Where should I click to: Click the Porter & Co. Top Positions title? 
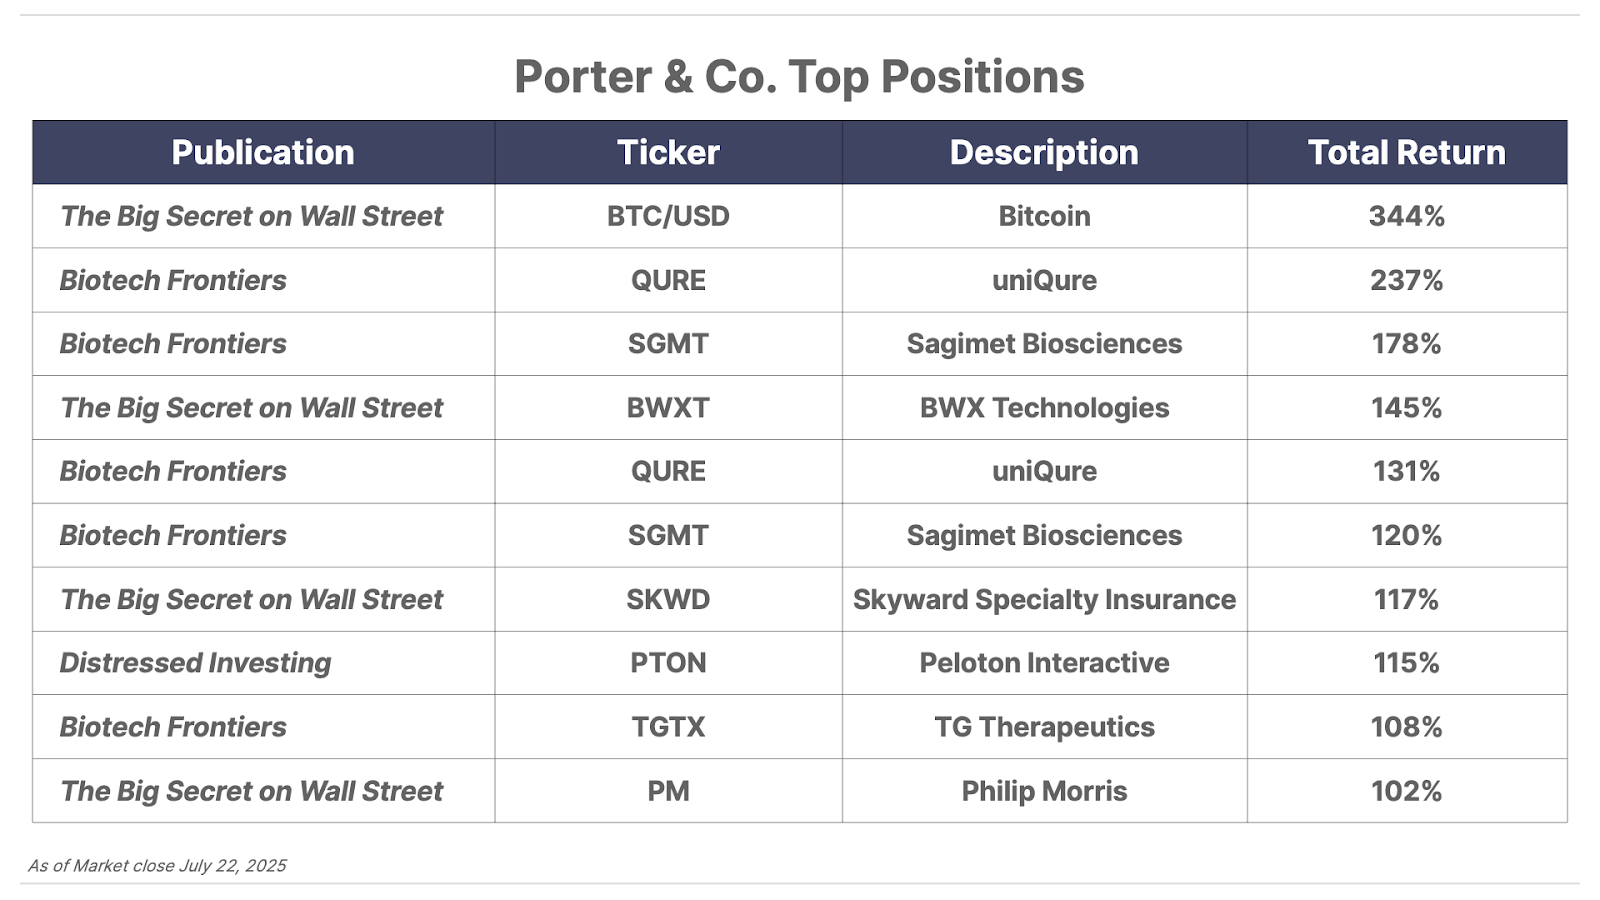click(x=799, y=77)
